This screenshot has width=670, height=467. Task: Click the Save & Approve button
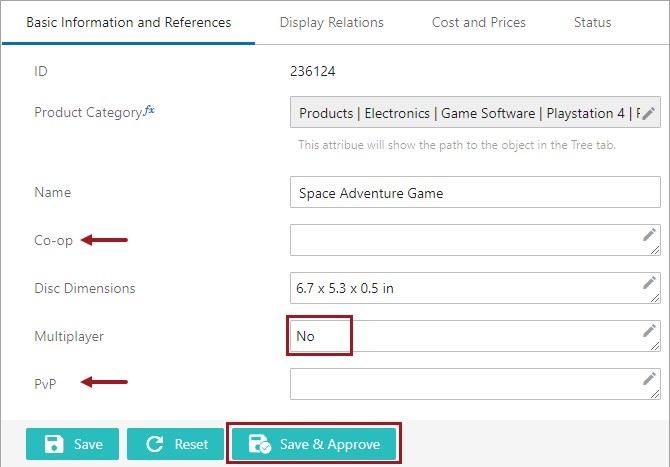(314, 444)
